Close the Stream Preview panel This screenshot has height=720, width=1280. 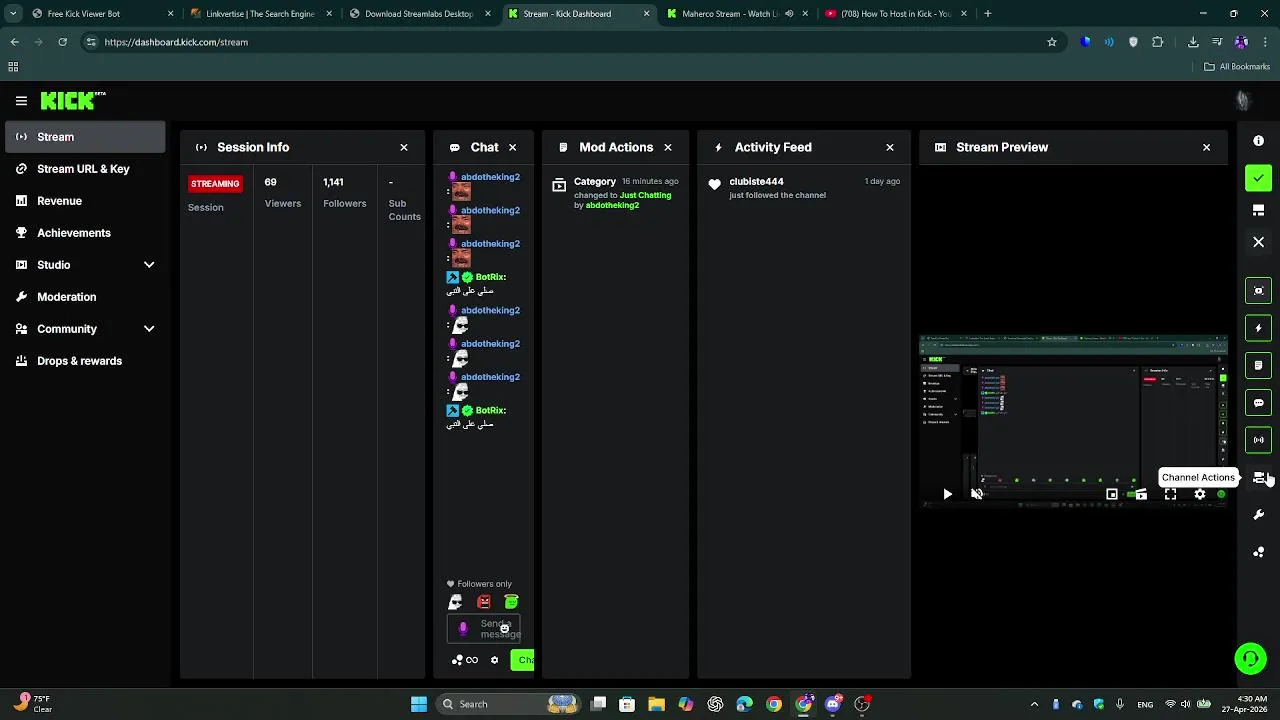(1206, 147)
